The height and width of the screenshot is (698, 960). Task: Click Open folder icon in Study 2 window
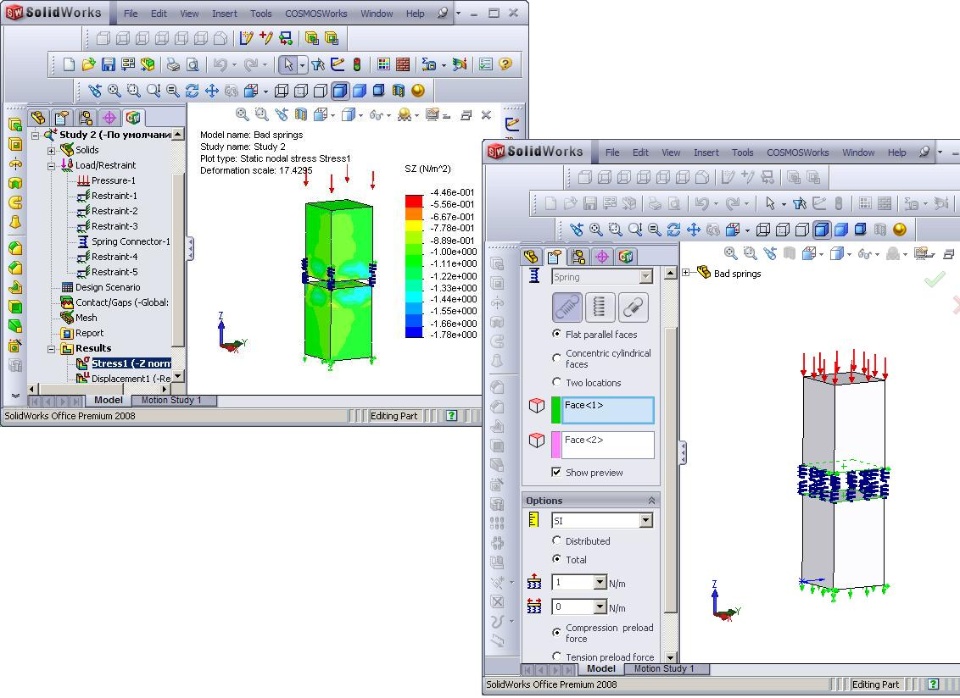[89, 64]
